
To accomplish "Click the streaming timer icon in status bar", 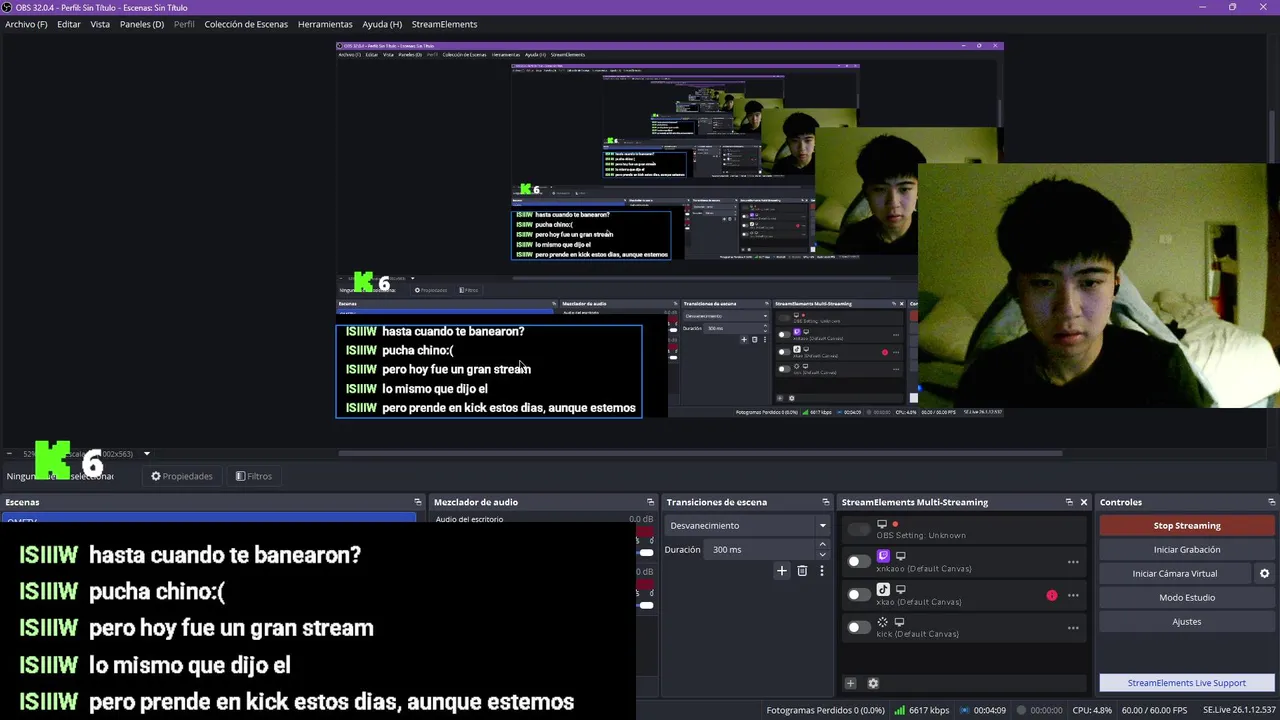I will (964, 710).
